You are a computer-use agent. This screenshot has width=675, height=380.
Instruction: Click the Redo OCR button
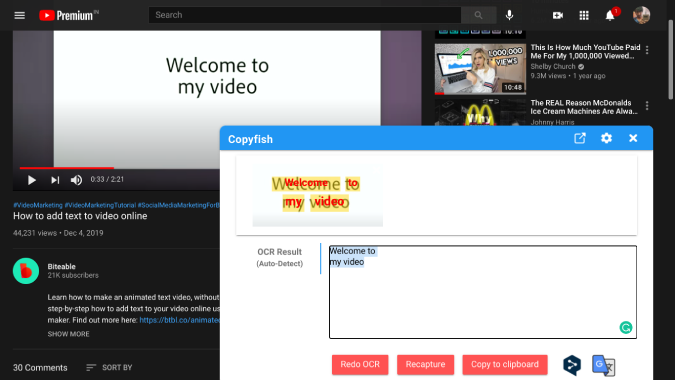pyautogui.click(x=360, y=365)
